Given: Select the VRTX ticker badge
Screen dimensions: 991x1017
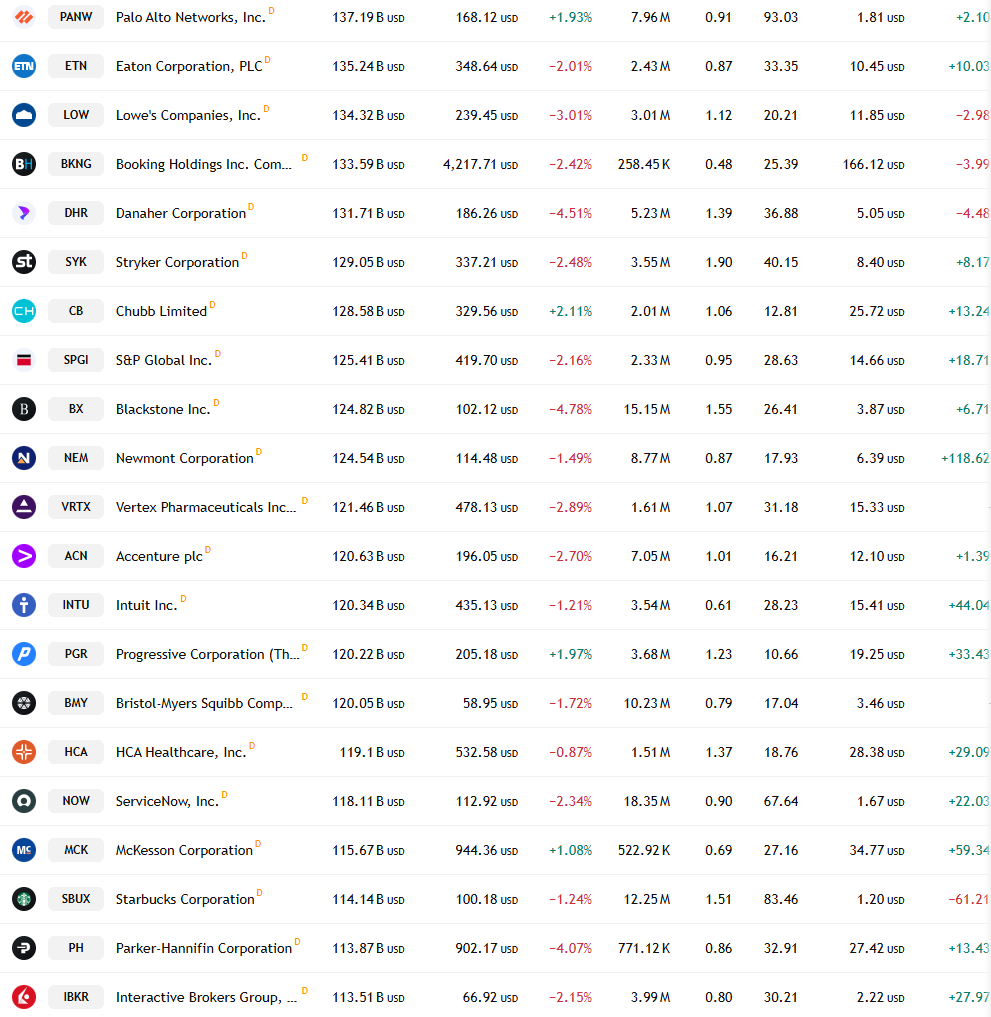Looking at the screenshot, I should 76,507.
